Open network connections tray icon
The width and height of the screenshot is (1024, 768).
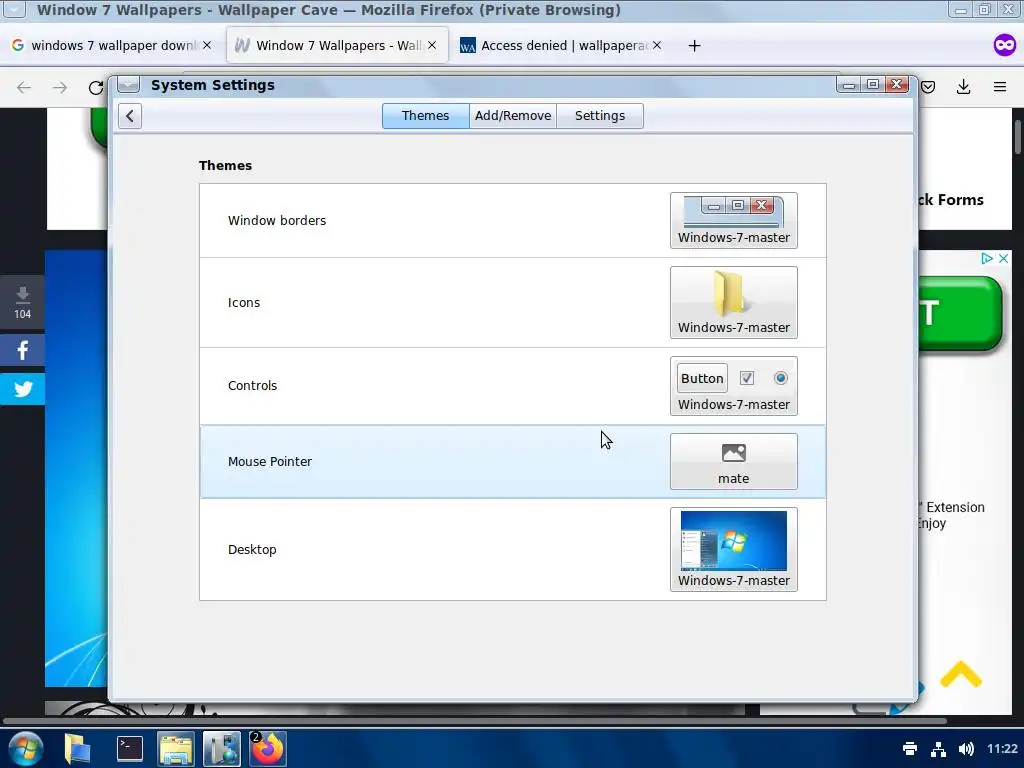[938, 748]
